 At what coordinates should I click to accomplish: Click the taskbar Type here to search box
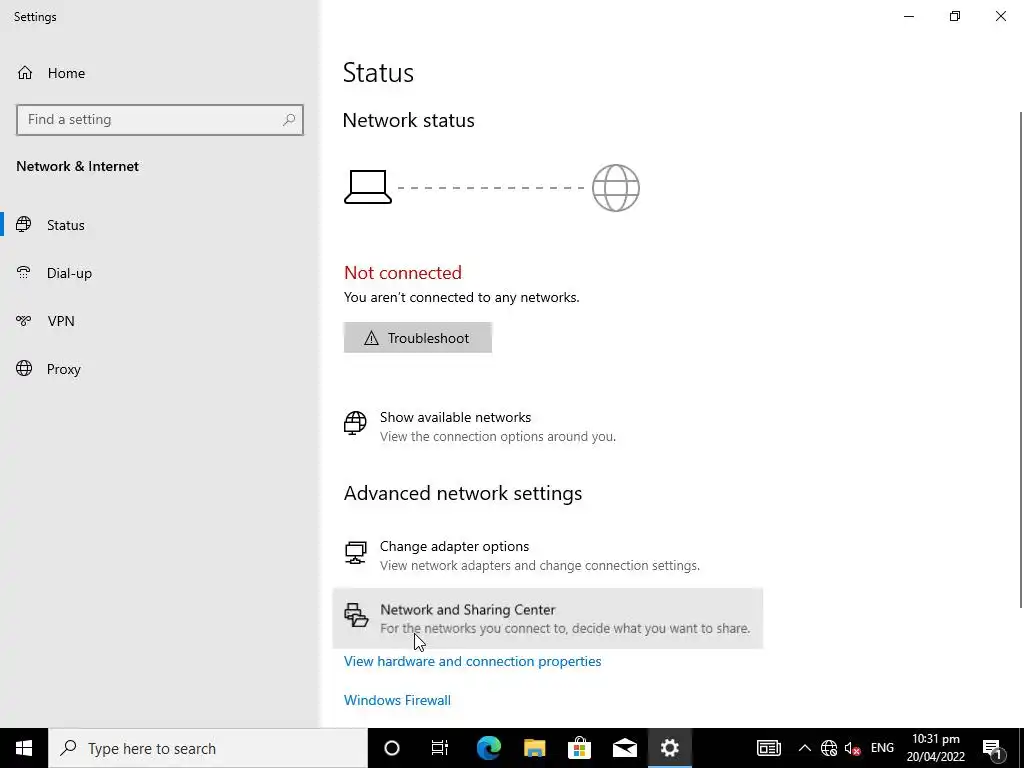pos(208,748)
